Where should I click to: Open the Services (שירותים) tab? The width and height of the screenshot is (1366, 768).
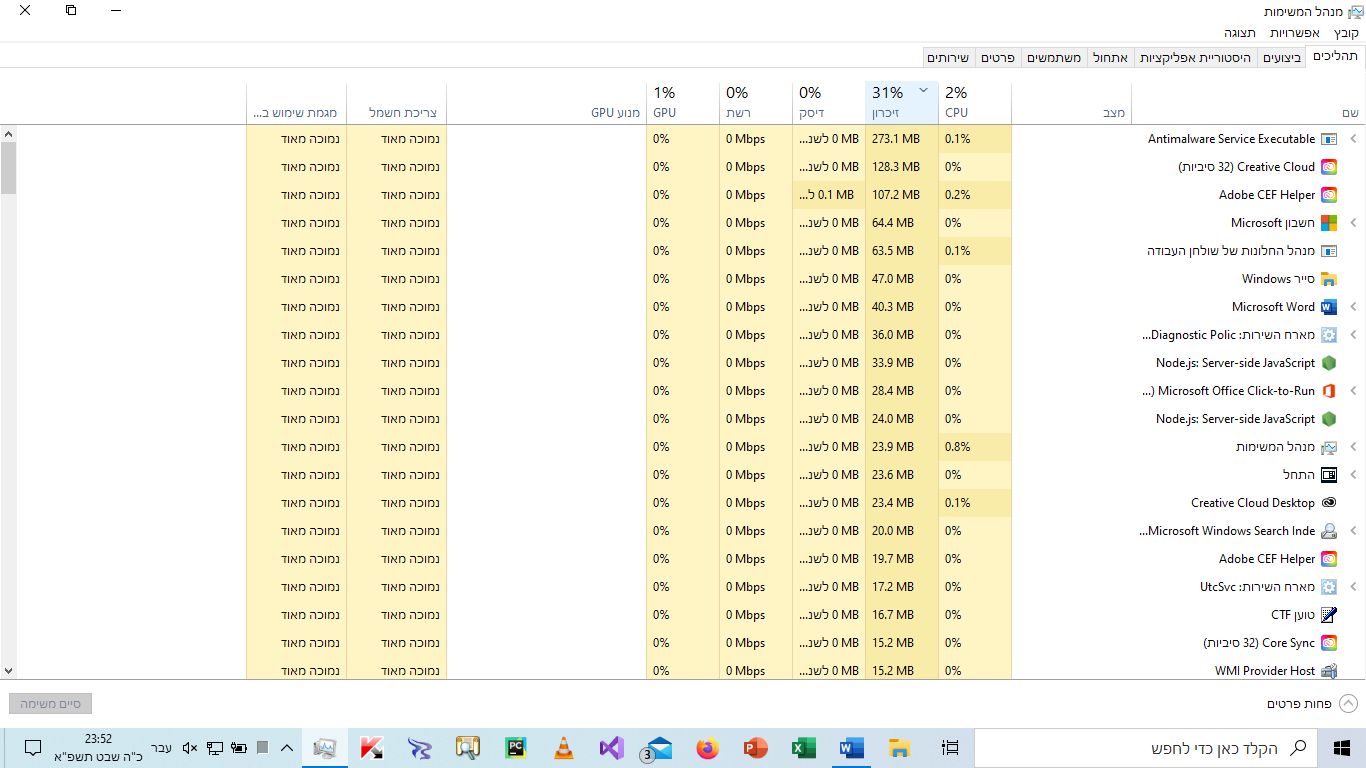click(x=949, y=58)
